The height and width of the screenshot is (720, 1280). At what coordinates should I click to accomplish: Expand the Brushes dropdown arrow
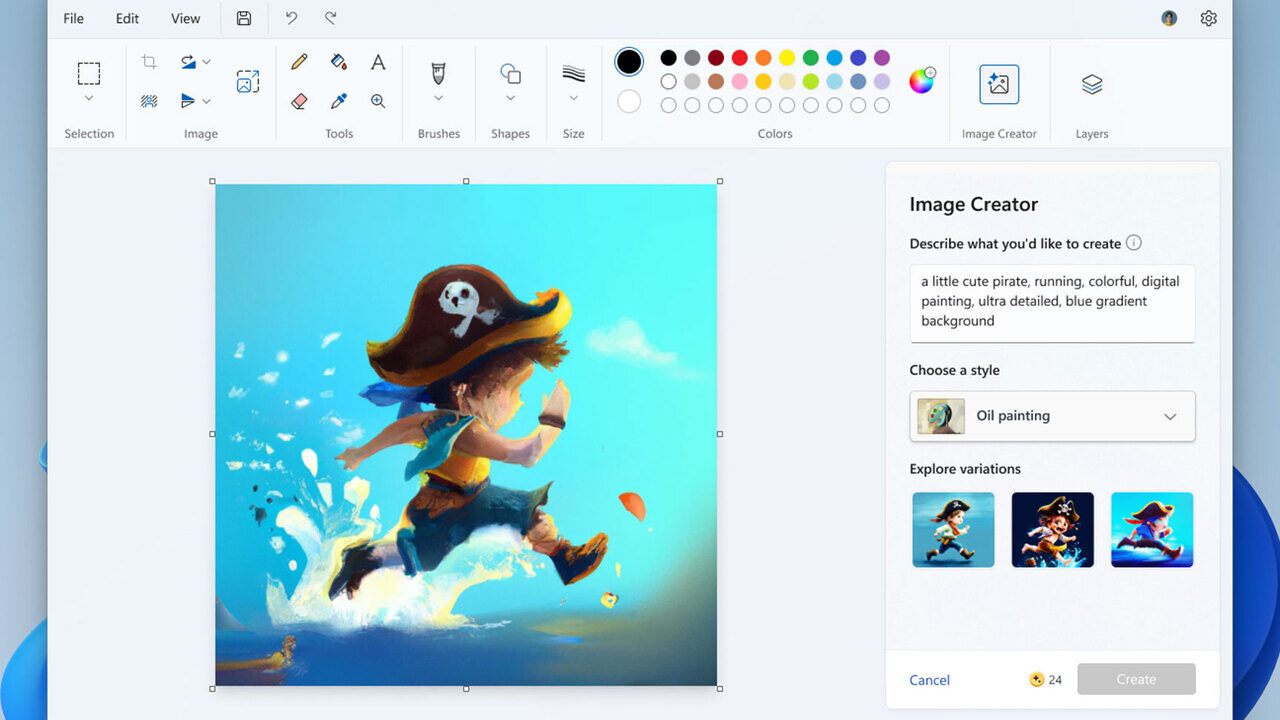438,98
